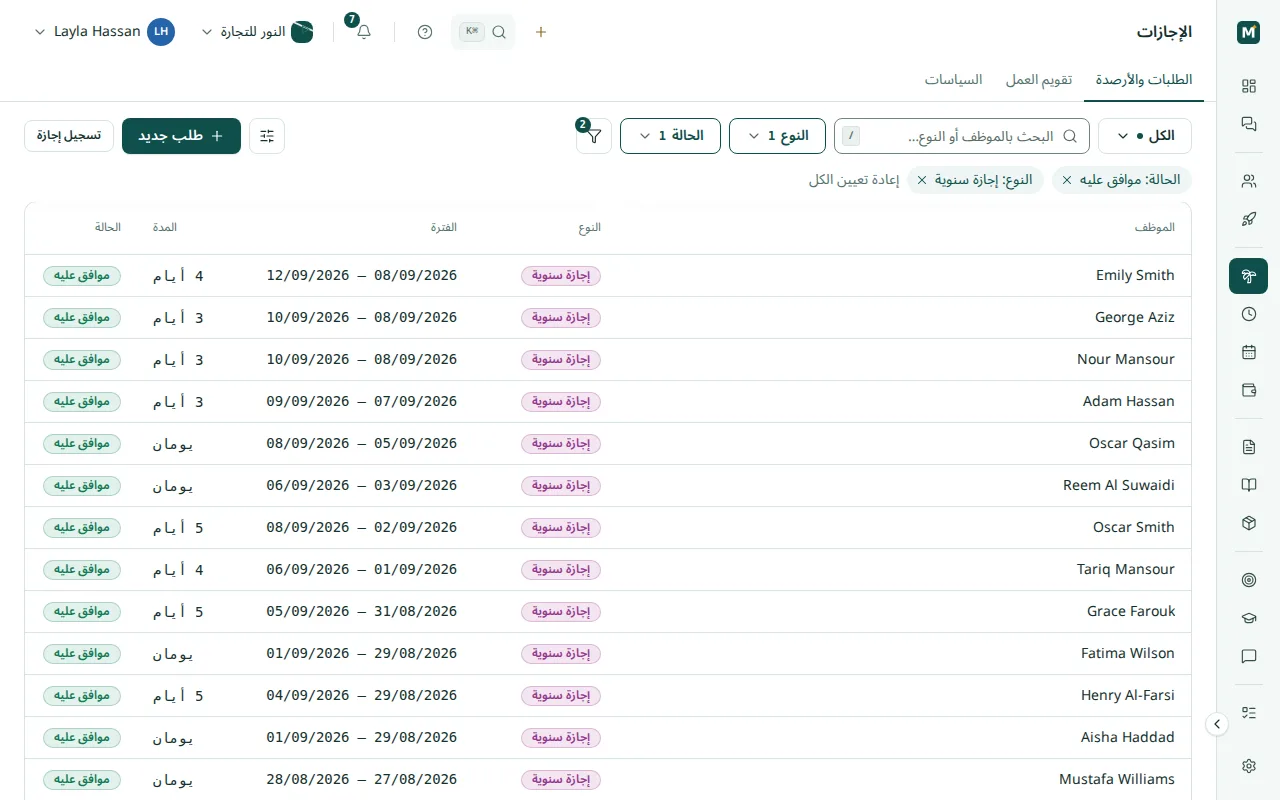Open the help question mark icon

point(425,32)
